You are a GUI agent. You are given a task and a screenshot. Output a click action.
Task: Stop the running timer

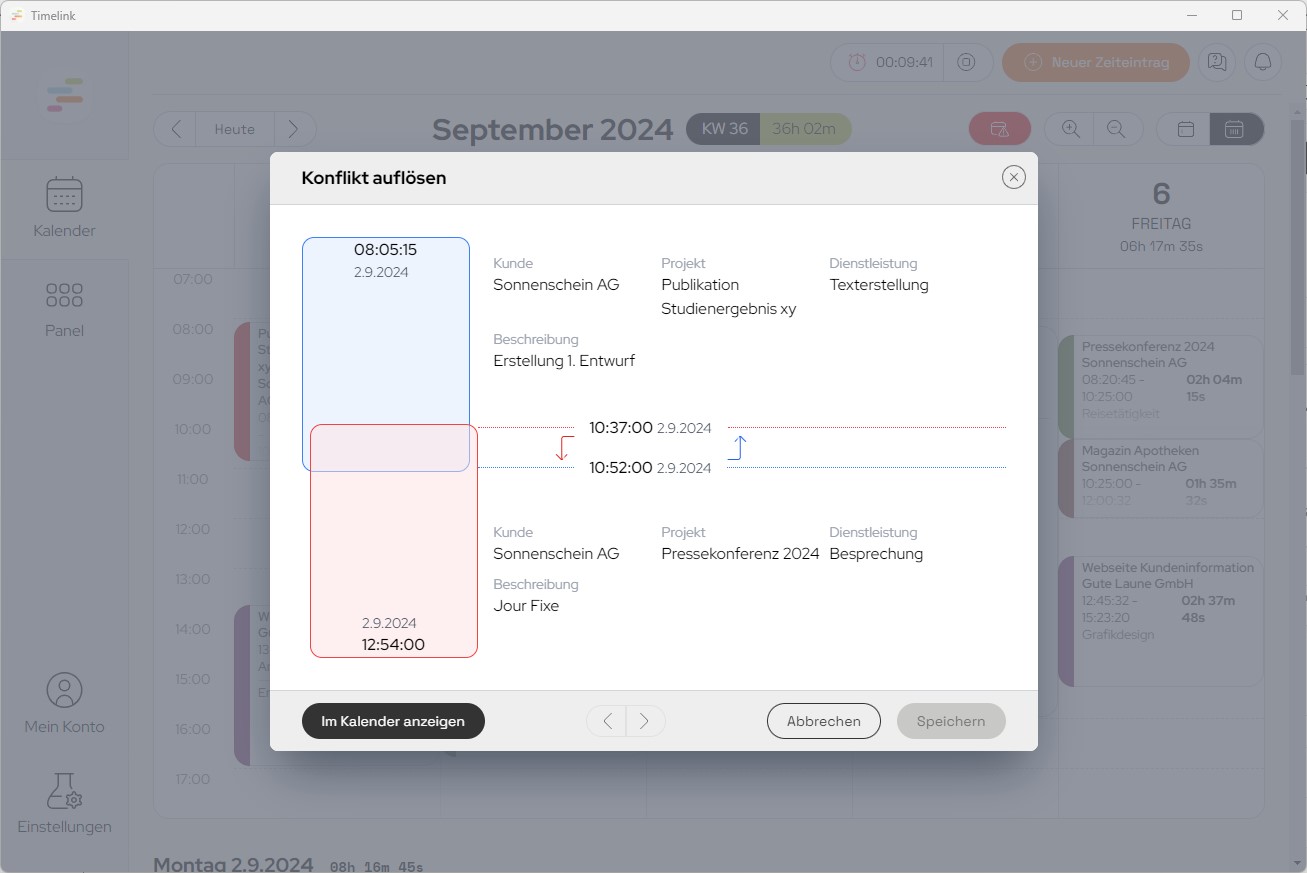[966, 62]
